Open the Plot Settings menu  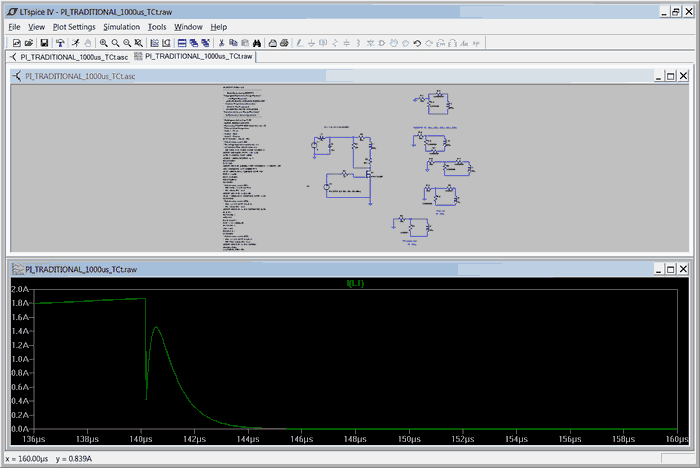(74, 27)
